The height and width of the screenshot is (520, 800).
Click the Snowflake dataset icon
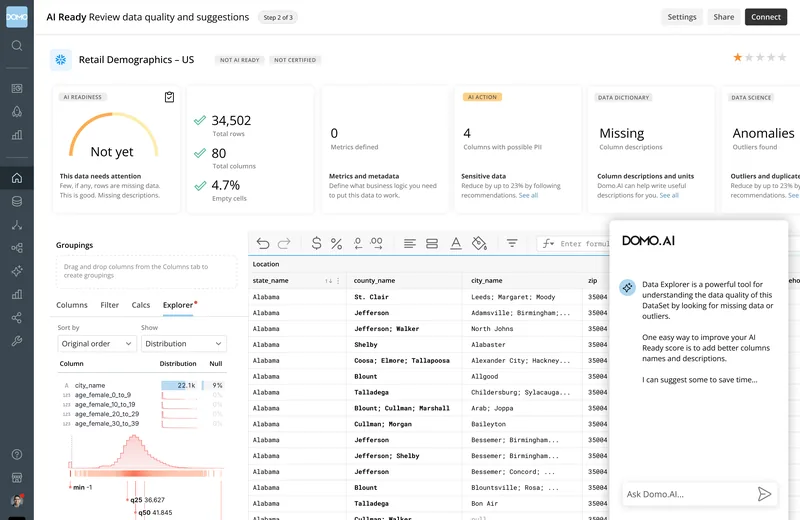tap(61, 60)
